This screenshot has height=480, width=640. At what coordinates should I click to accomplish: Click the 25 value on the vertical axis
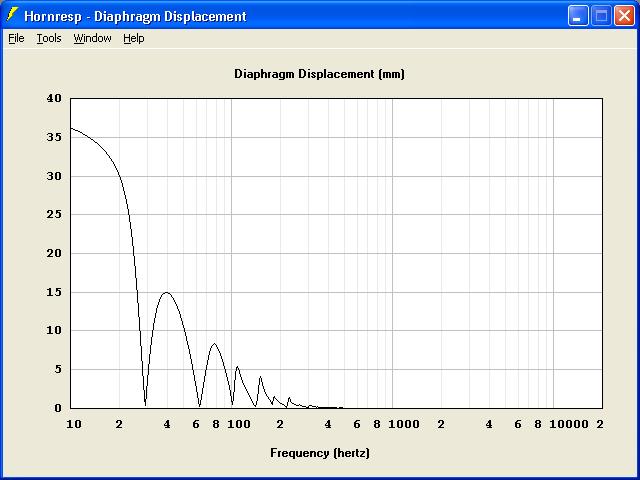(54, 214)
